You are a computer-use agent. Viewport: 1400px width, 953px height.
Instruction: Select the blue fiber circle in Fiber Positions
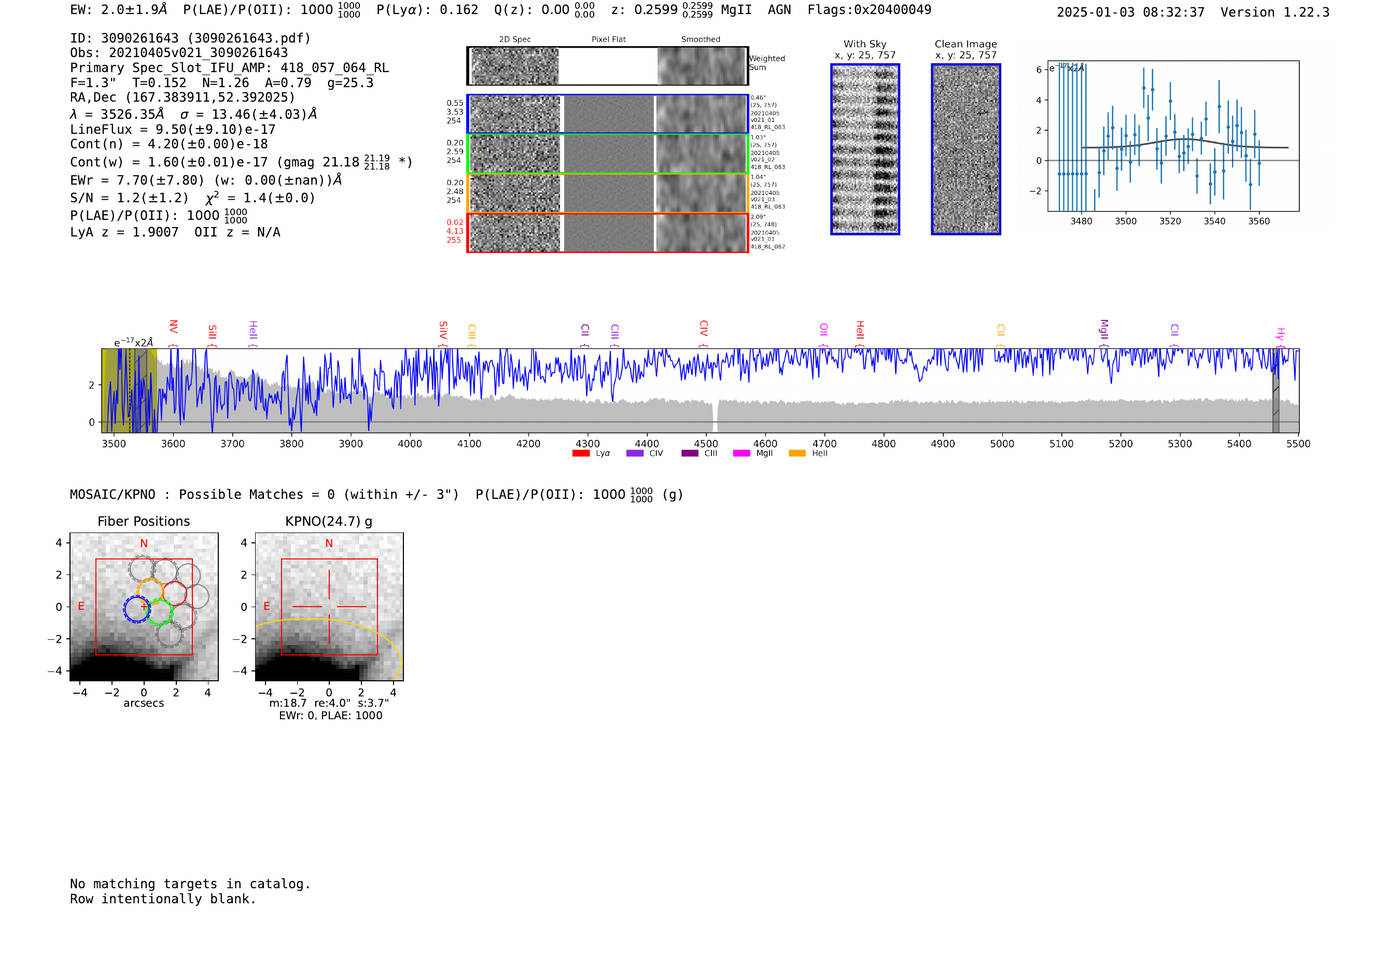pos(137,608)
